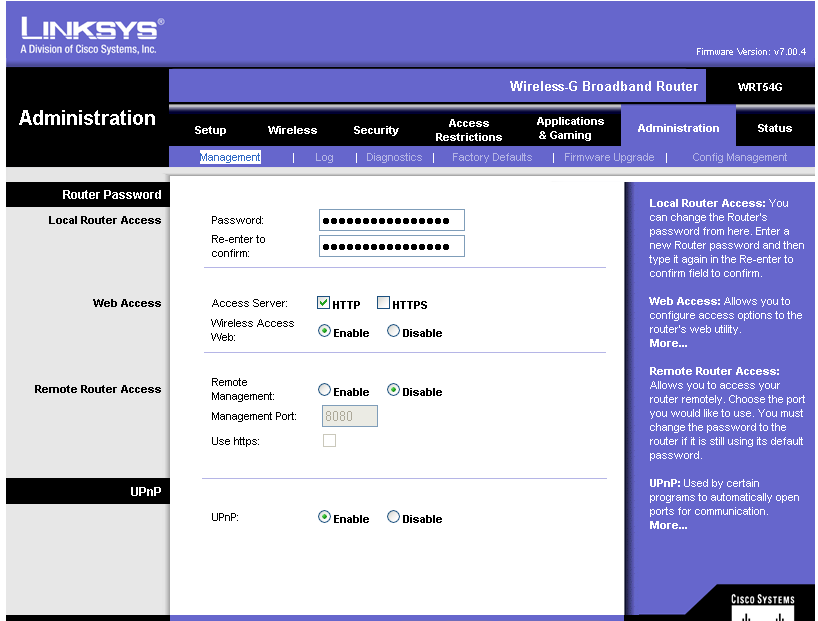Open the Security tab
Screen dimensions: 818x621
(376, 130)
